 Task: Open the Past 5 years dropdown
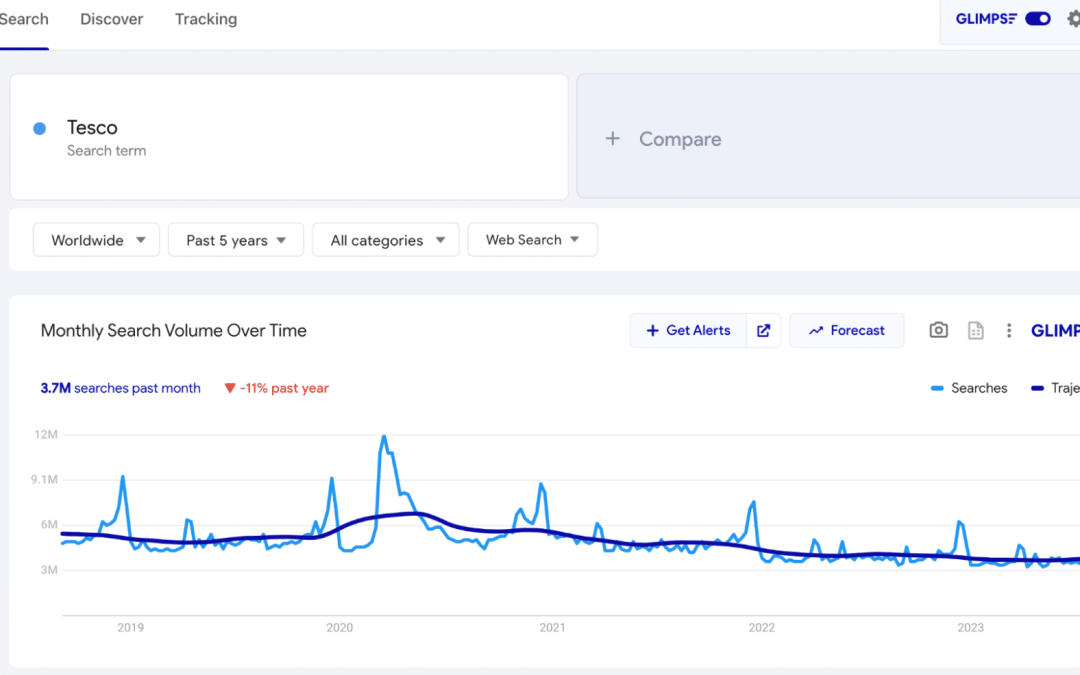pyautogui.click(x=236, y=240)
